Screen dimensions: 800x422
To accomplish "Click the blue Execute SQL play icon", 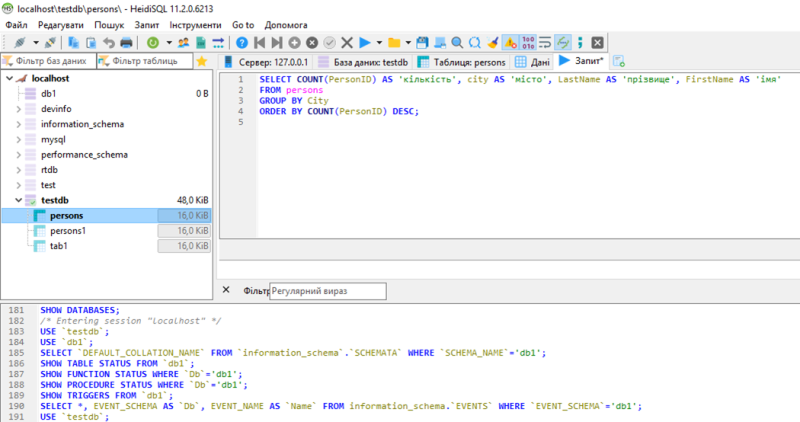I will [365, 43].
